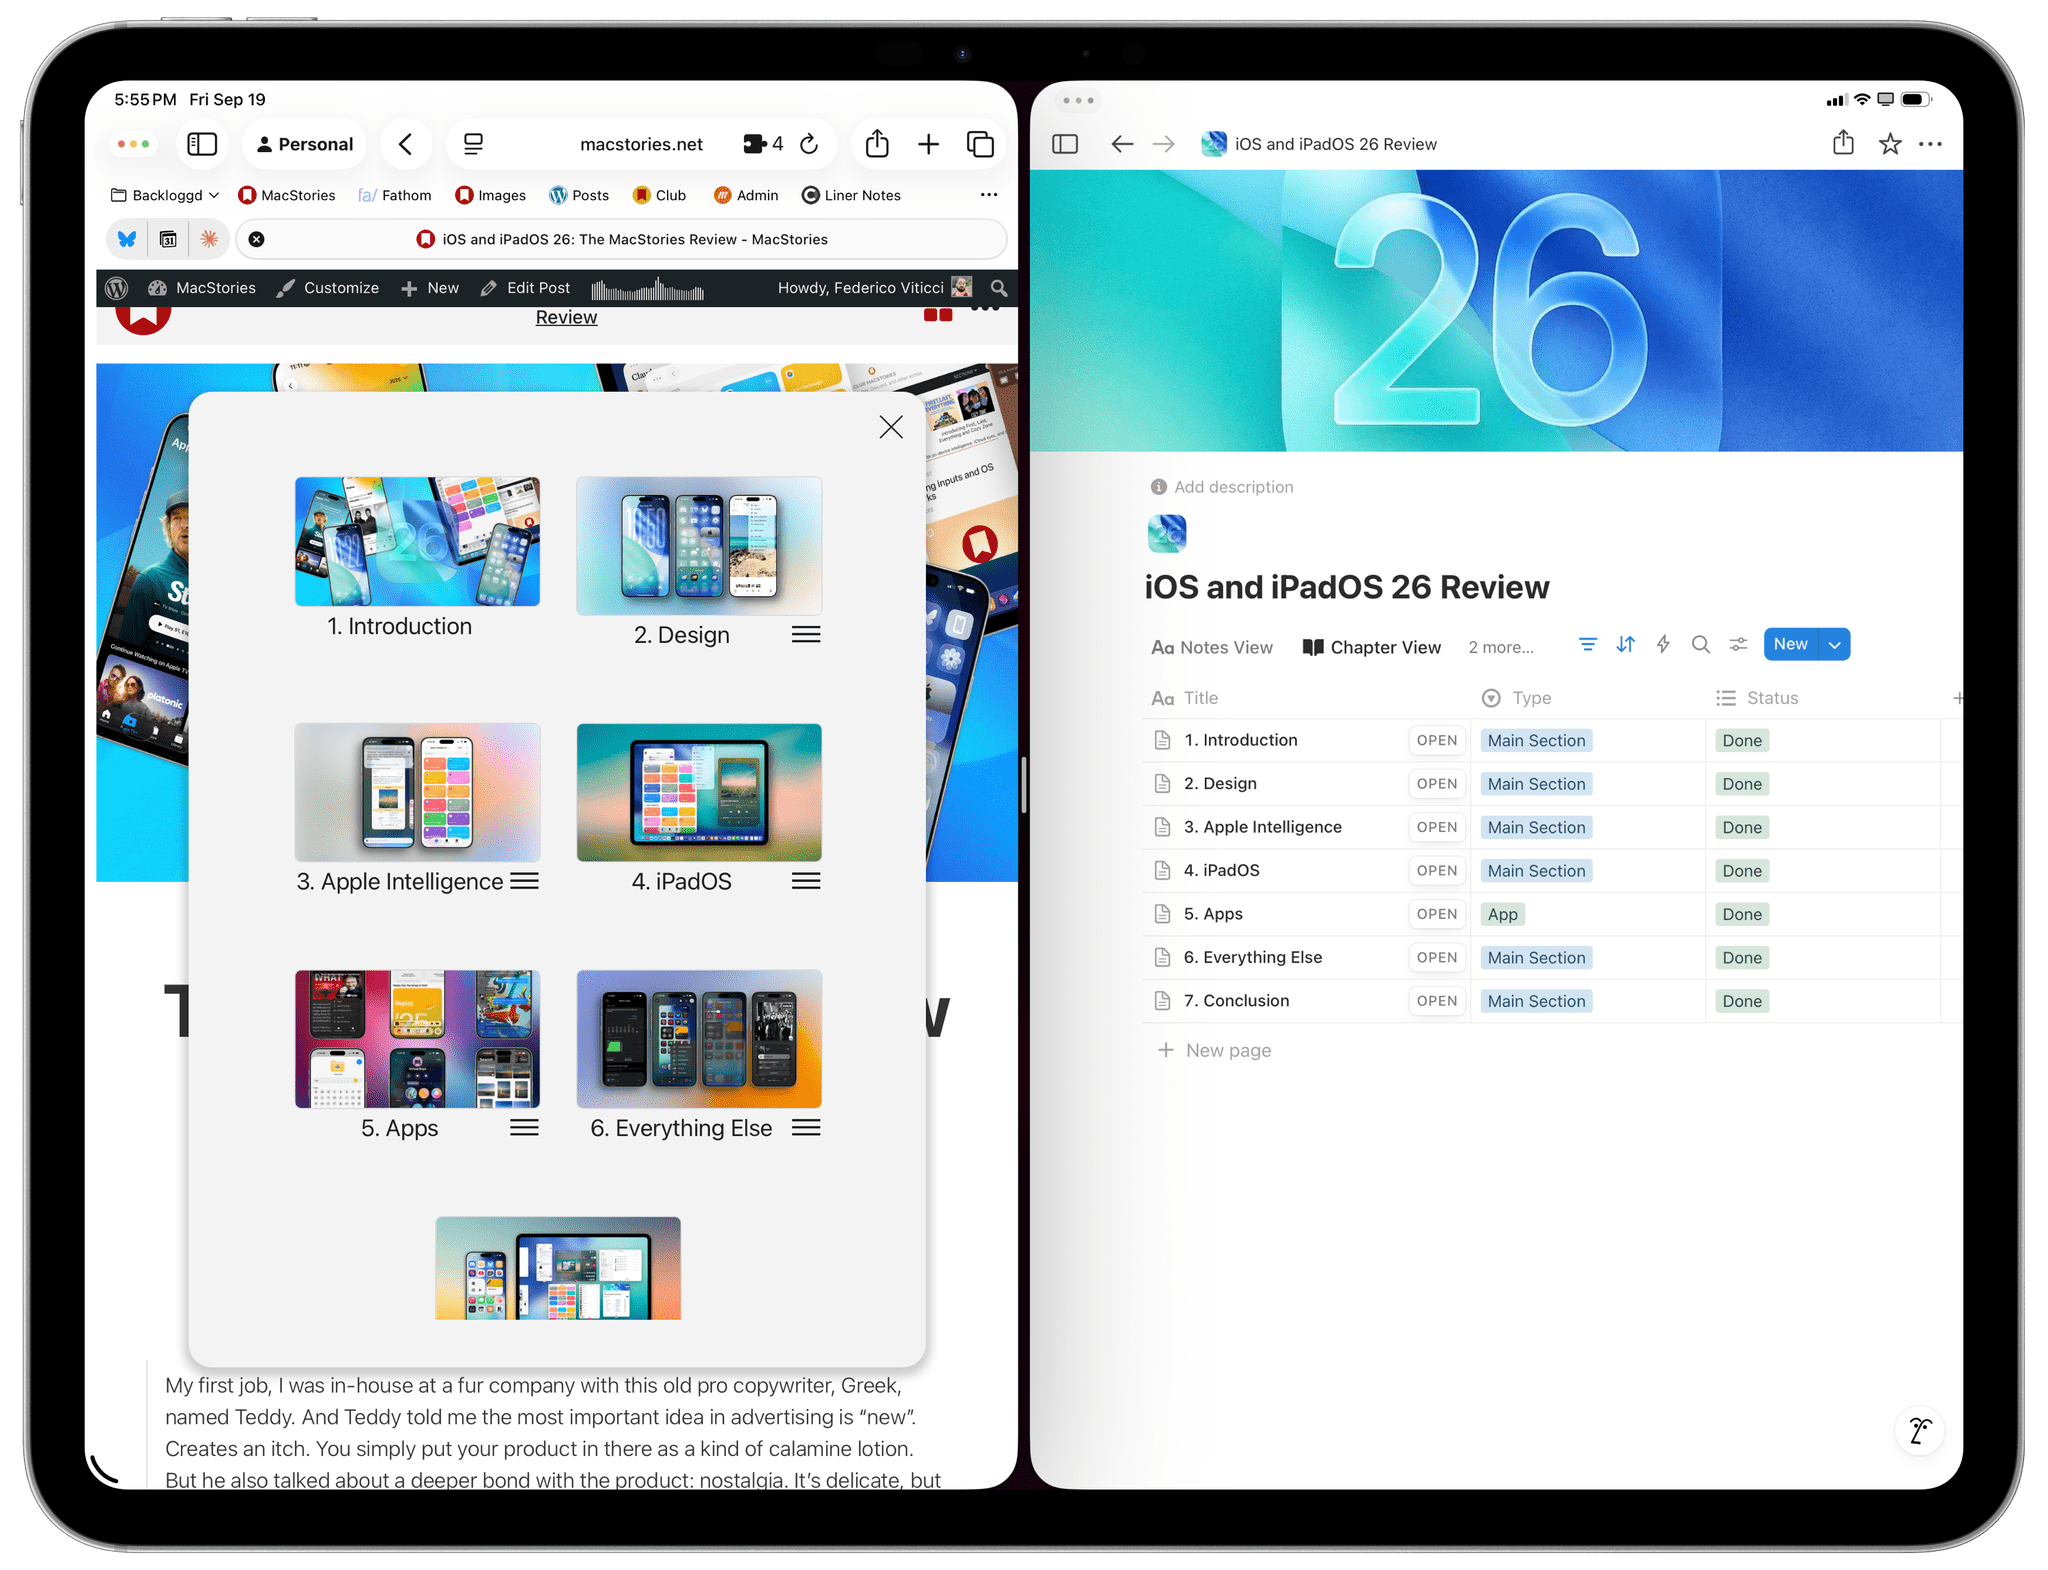This screenshot has width=2048, height=1570.
Task: Open the WordPress logo menu
Action: (x=117, y=288)
